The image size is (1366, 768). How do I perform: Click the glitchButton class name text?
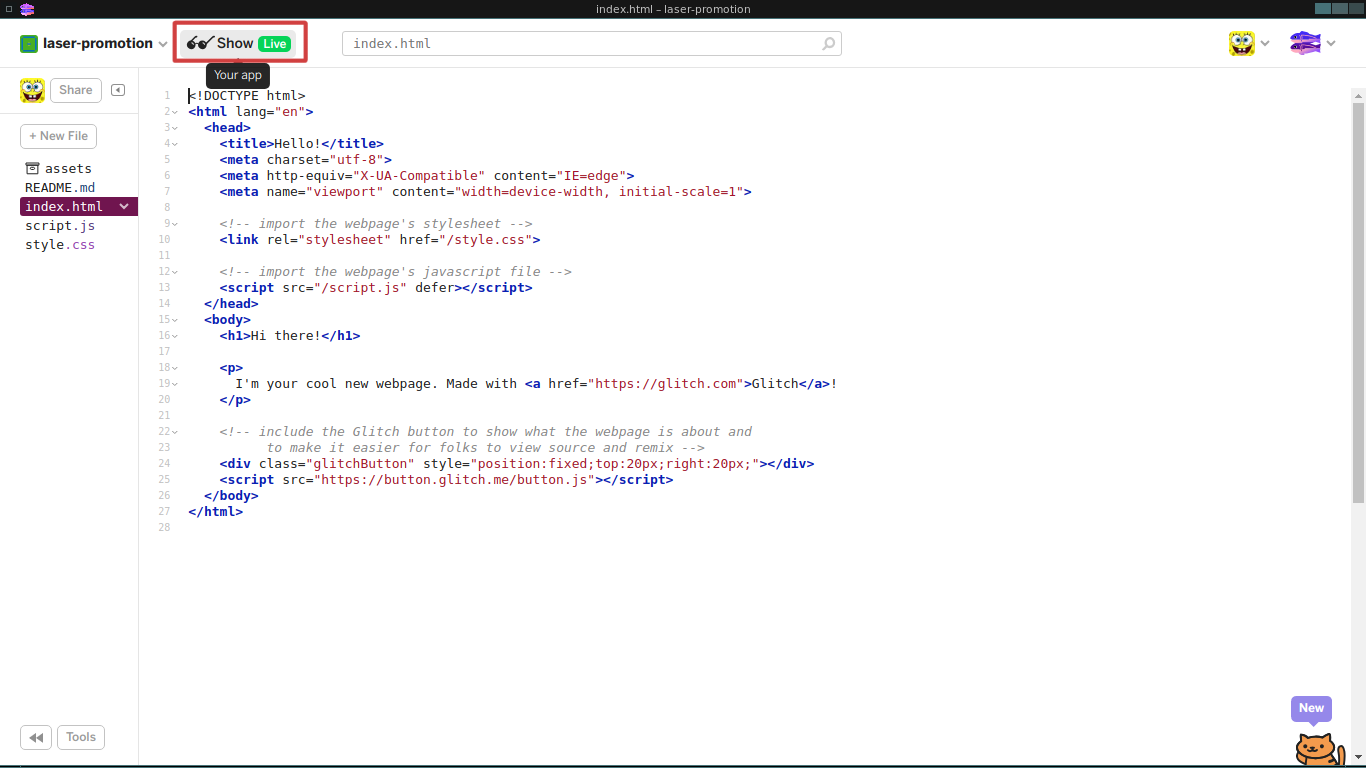coord(360,464)
